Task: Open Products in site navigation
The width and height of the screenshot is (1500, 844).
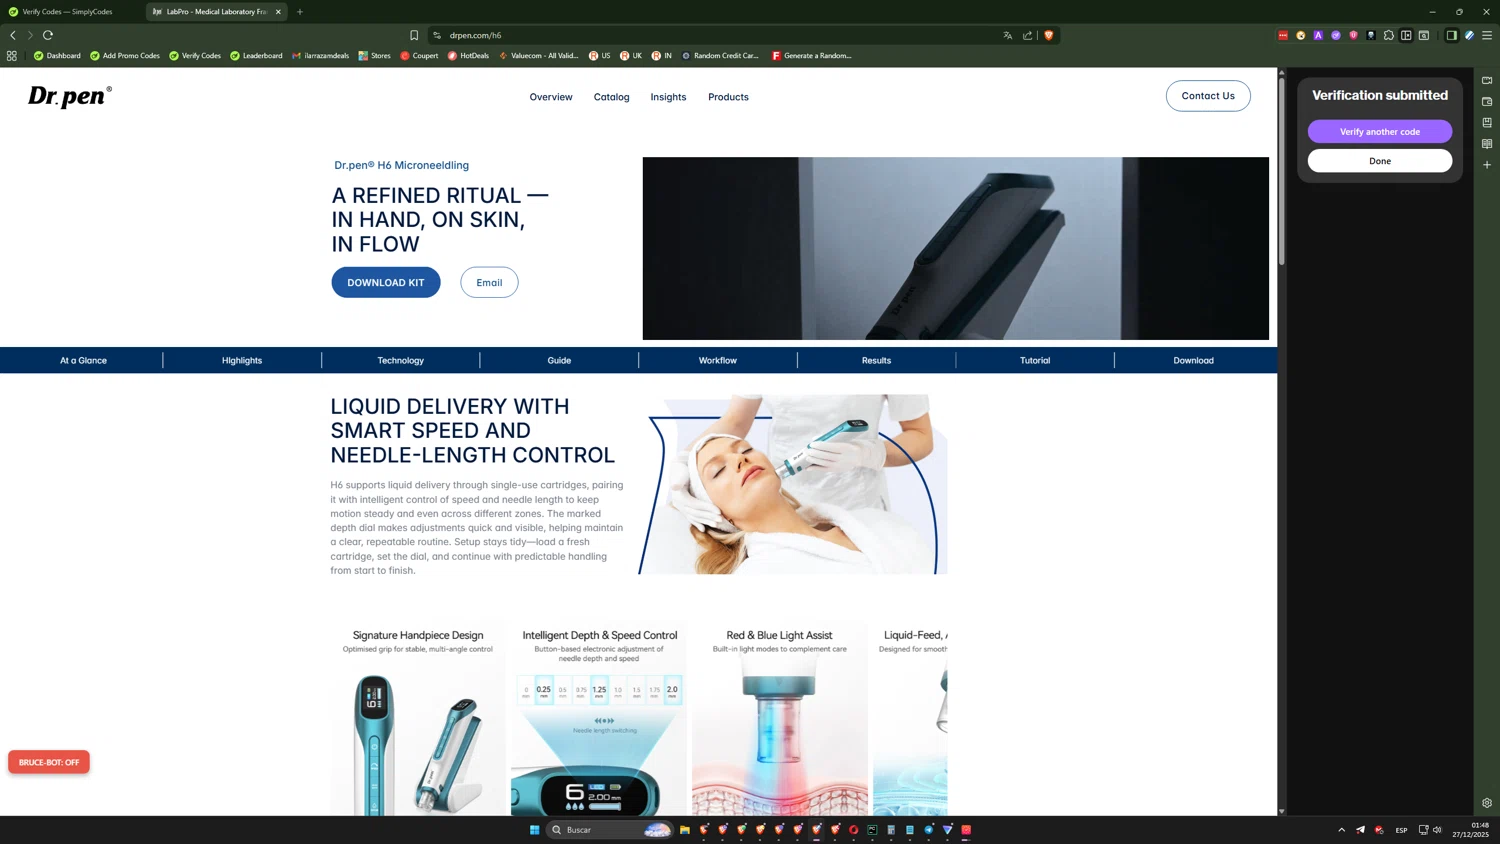Action: [x=728, y=97]
